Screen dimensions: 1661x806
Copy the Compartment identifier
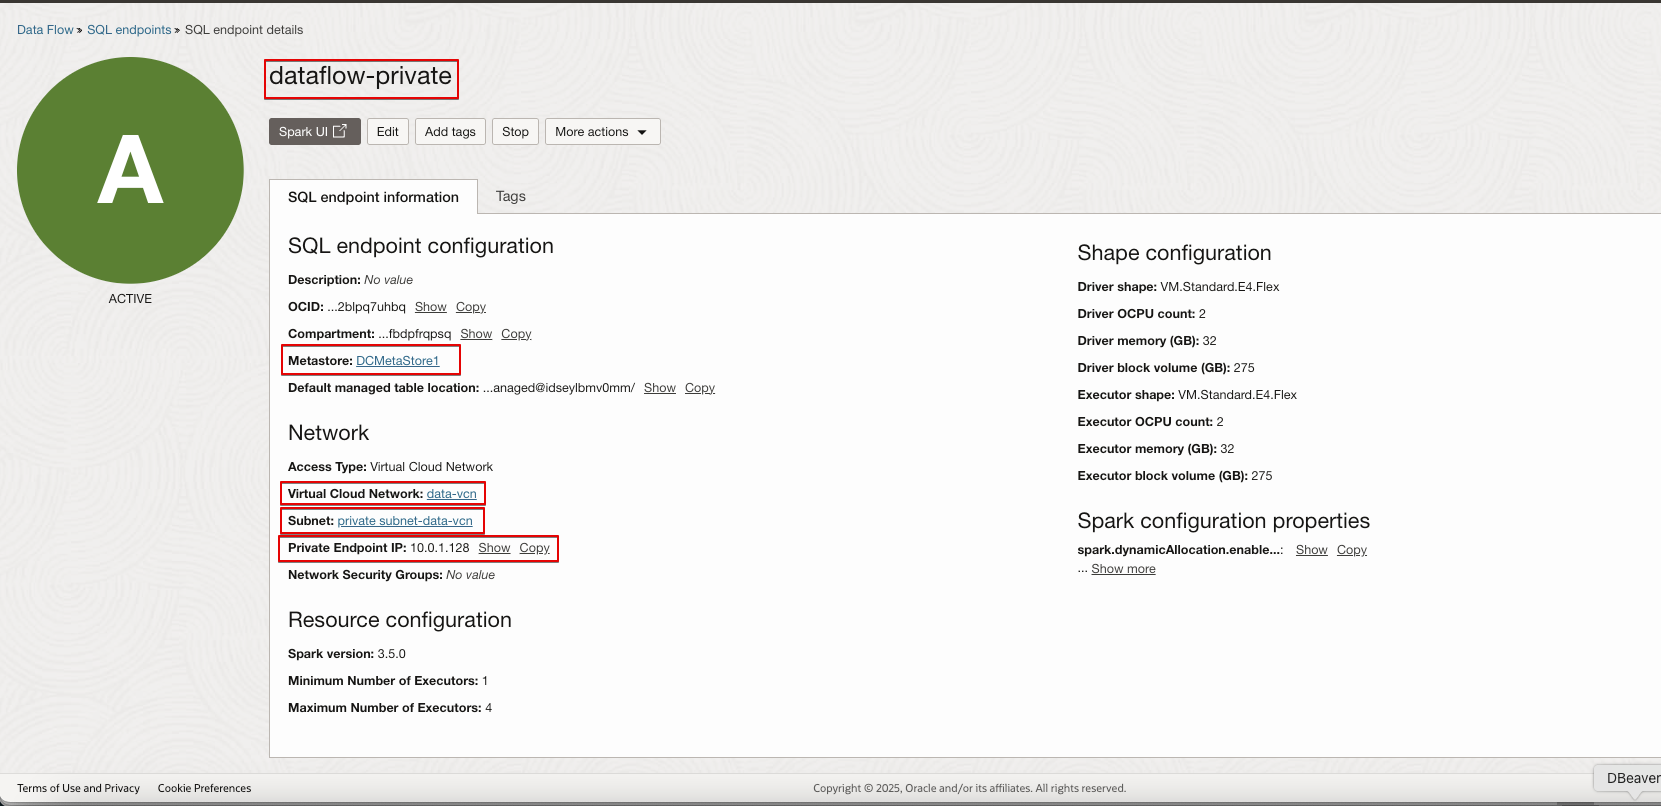516,334
